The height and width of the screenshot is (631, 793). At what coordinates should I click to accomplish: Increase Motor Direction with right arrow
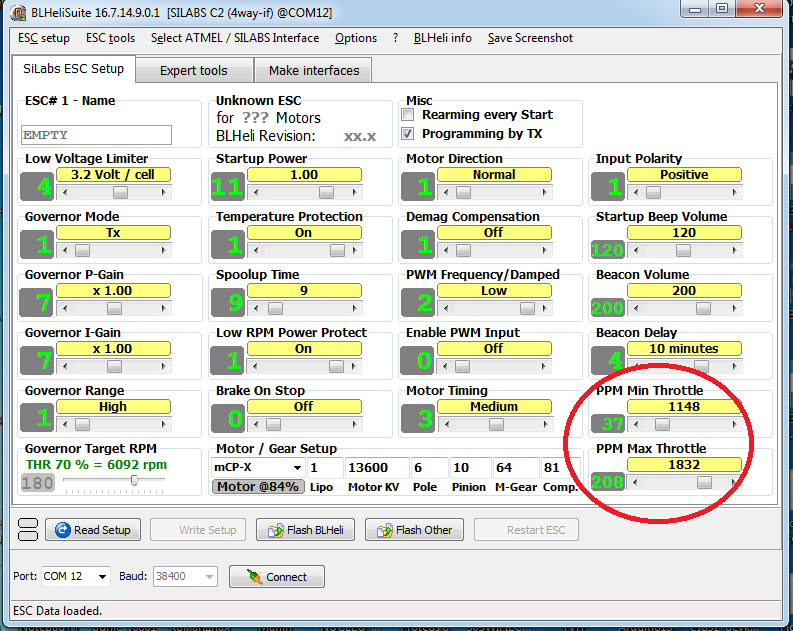(544, 192)
